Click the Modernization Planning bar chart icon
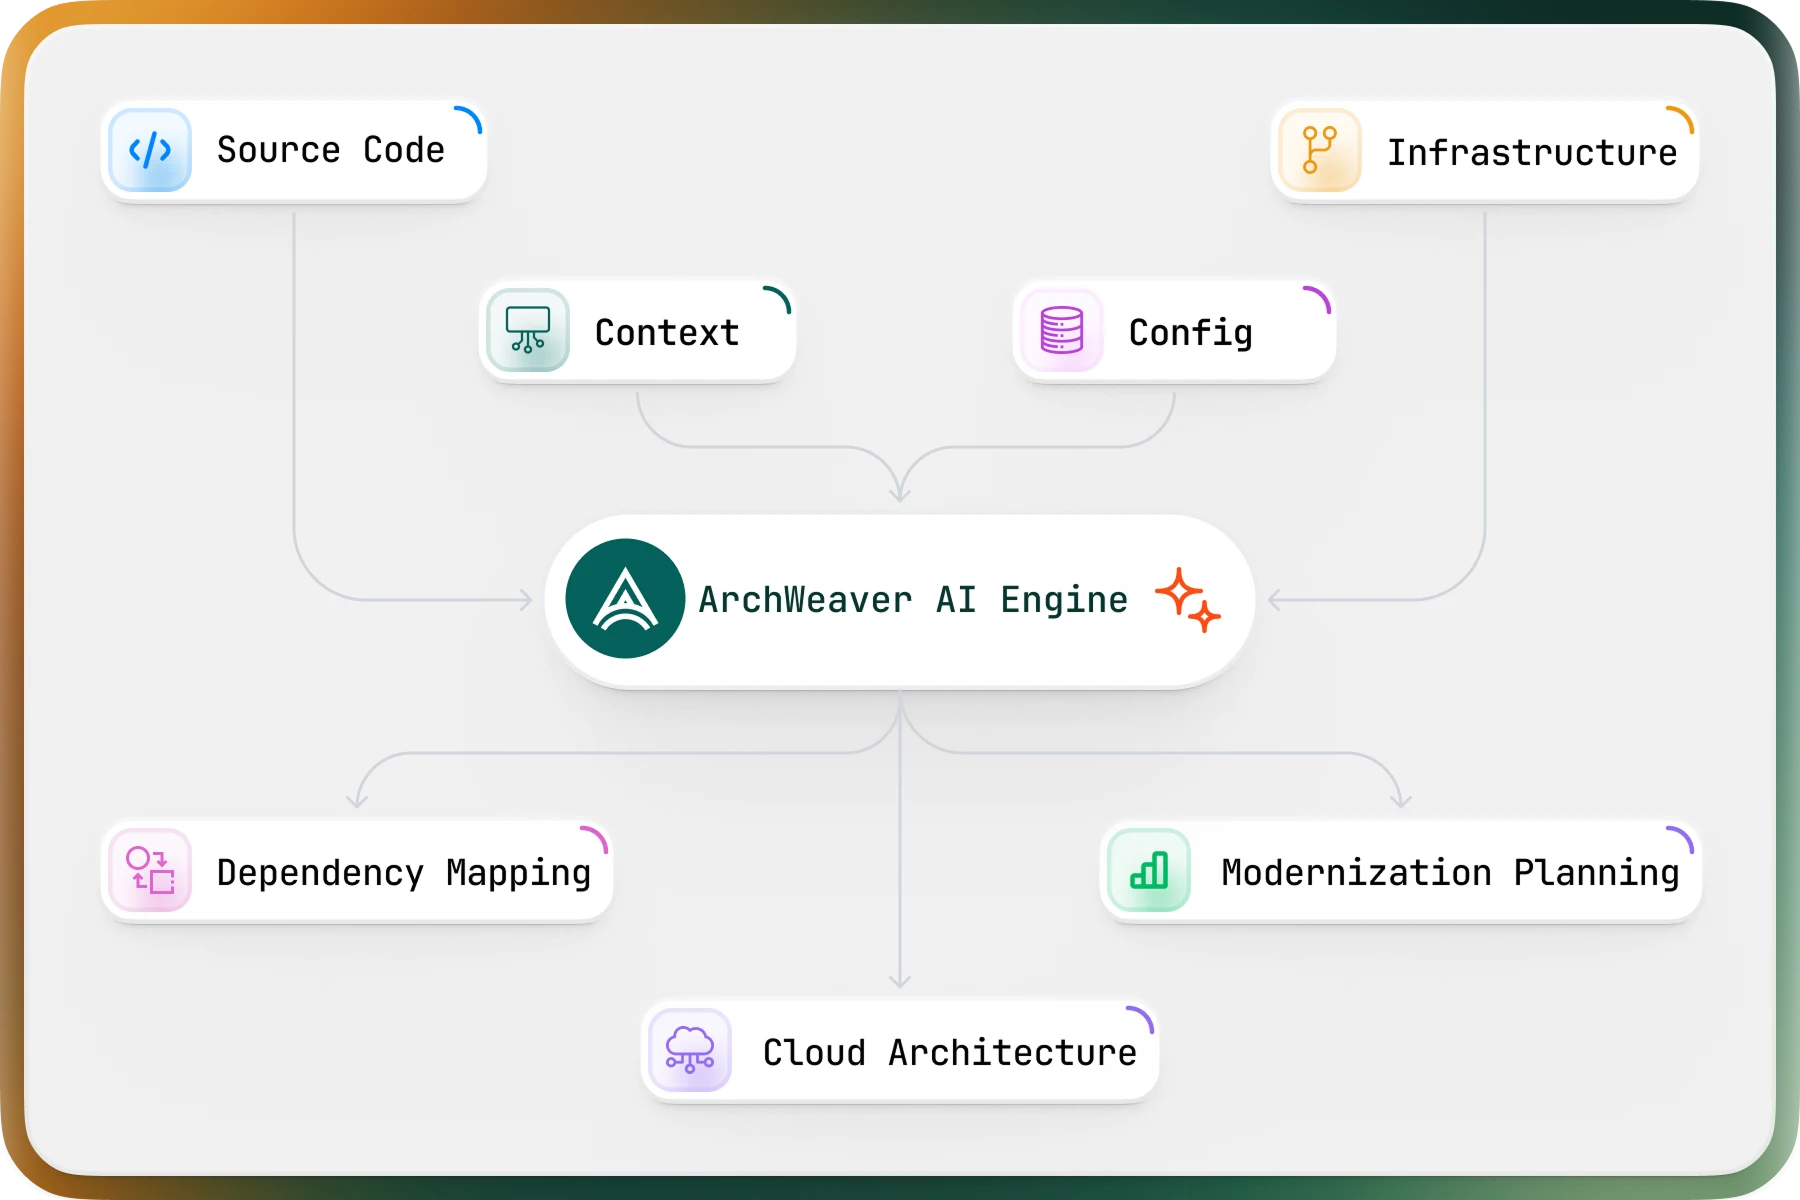The height and width of the screenshot is (1200, 1800). click(x=1149, y=870)
